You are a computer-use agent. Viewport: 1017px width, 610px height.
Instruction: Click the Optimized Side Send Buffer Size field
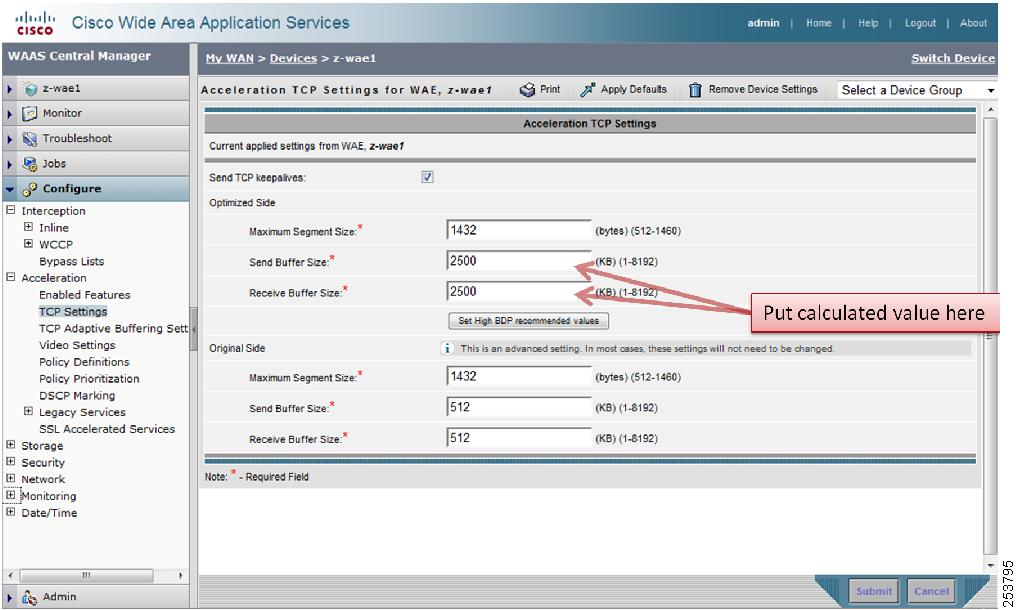pos(519,261)
